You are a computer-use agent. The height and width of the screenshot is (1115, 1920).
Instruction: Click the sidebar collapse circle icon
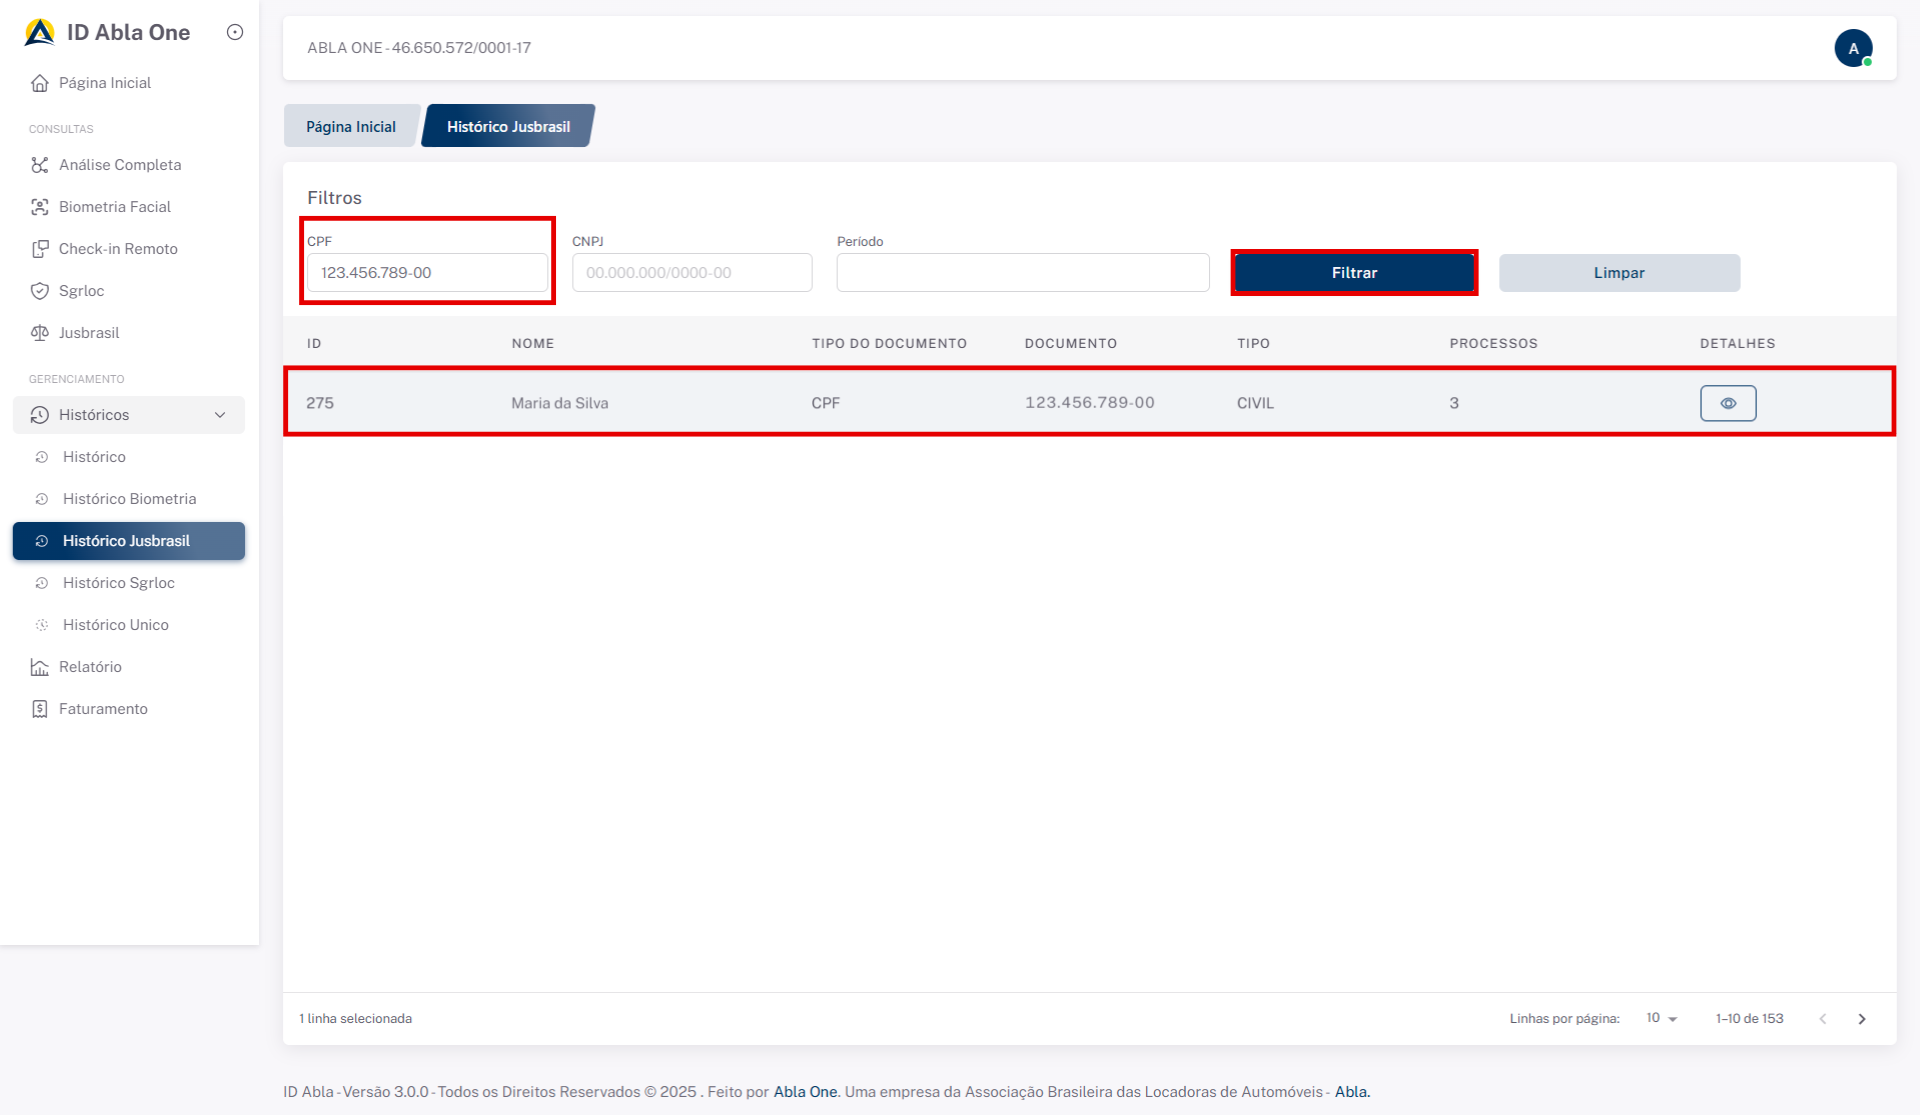pos(235,32)
